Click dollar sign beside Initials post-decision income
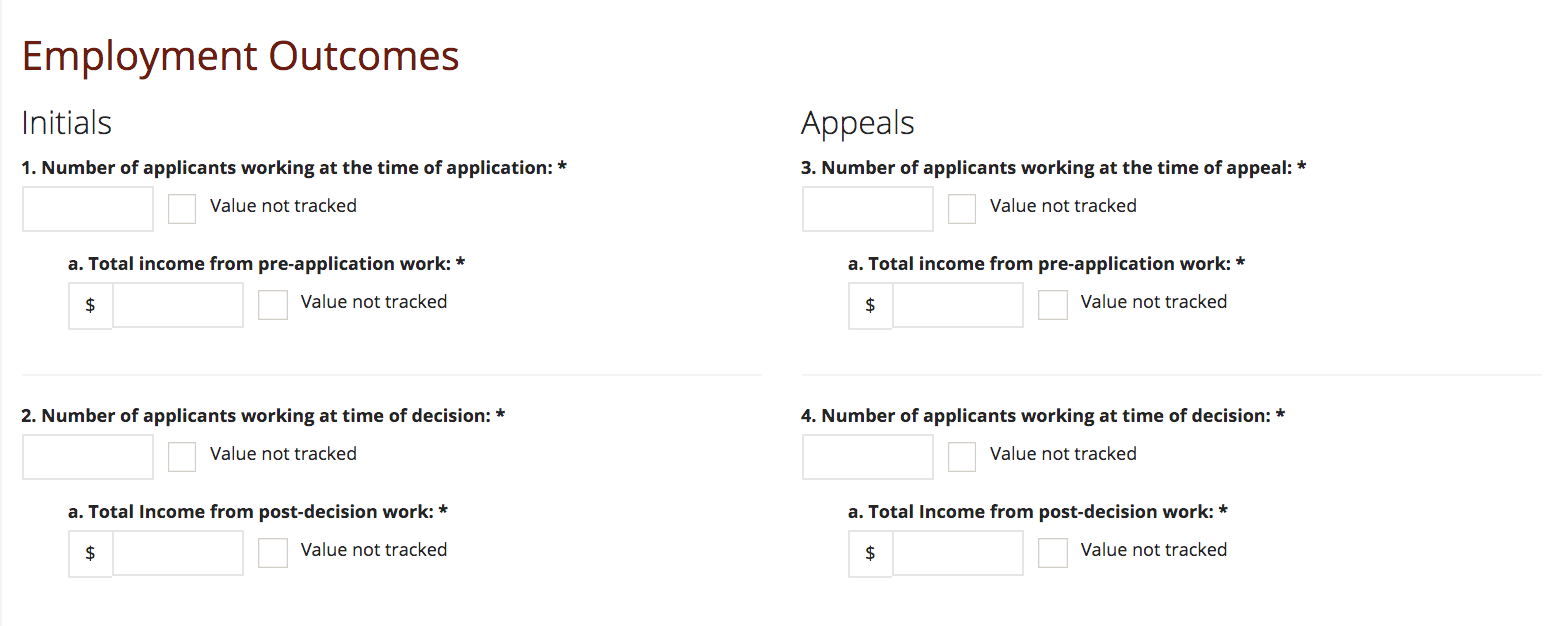Image resolution: width=1560 pixels, height=626 pixels. coord(90,553)
